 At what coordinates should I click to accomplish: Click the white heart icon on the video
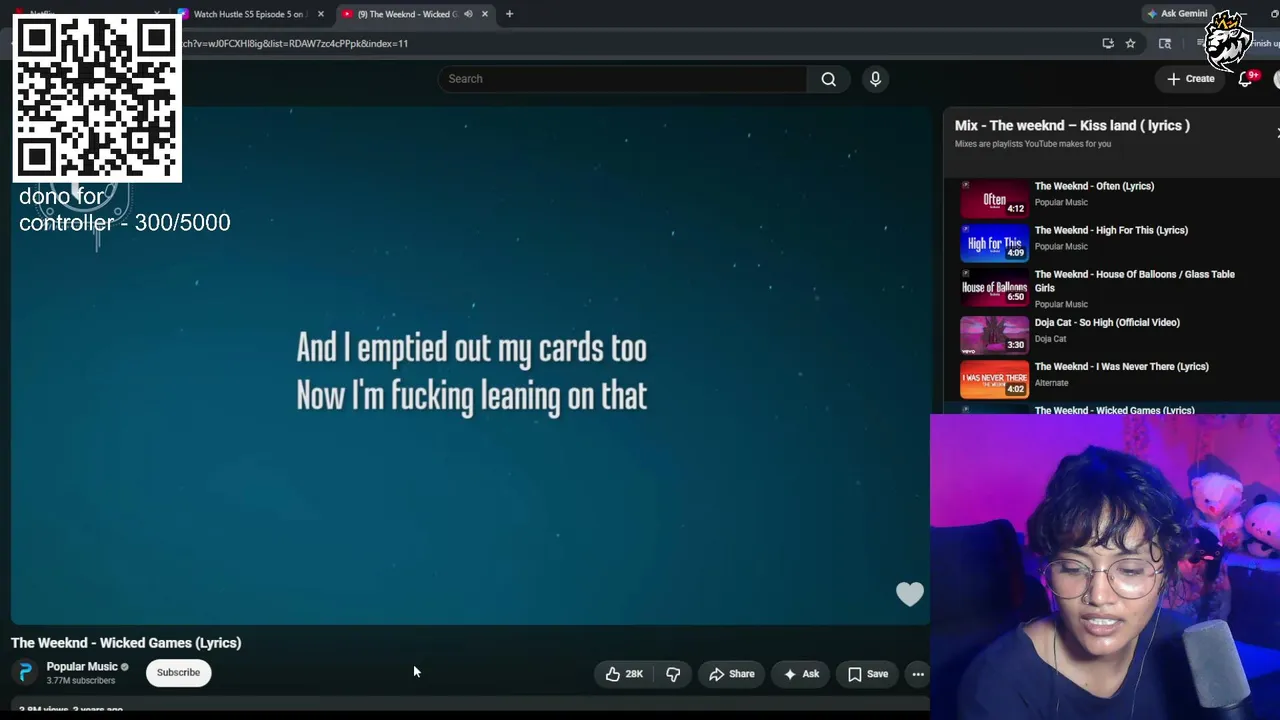pyautogui.click(x=910, y=594)
